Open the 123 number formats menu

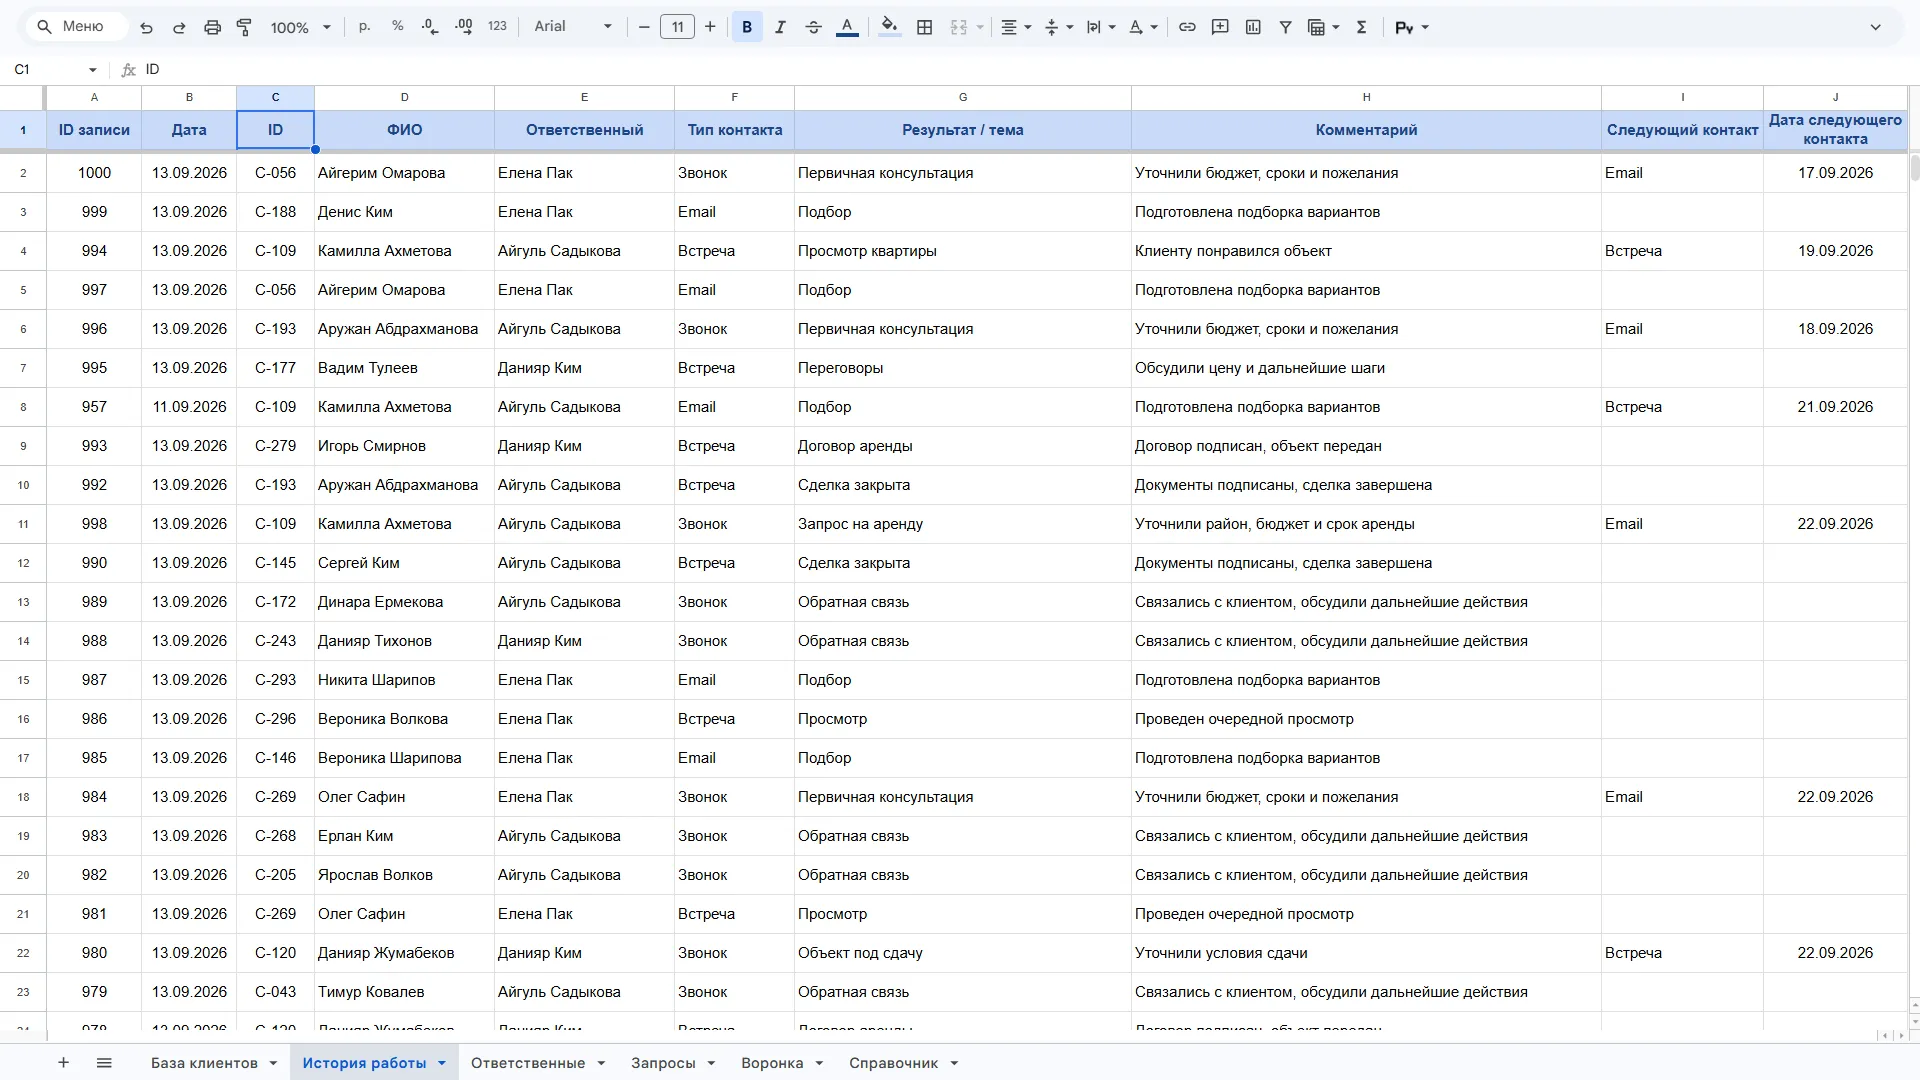click(x=497, y=27)
